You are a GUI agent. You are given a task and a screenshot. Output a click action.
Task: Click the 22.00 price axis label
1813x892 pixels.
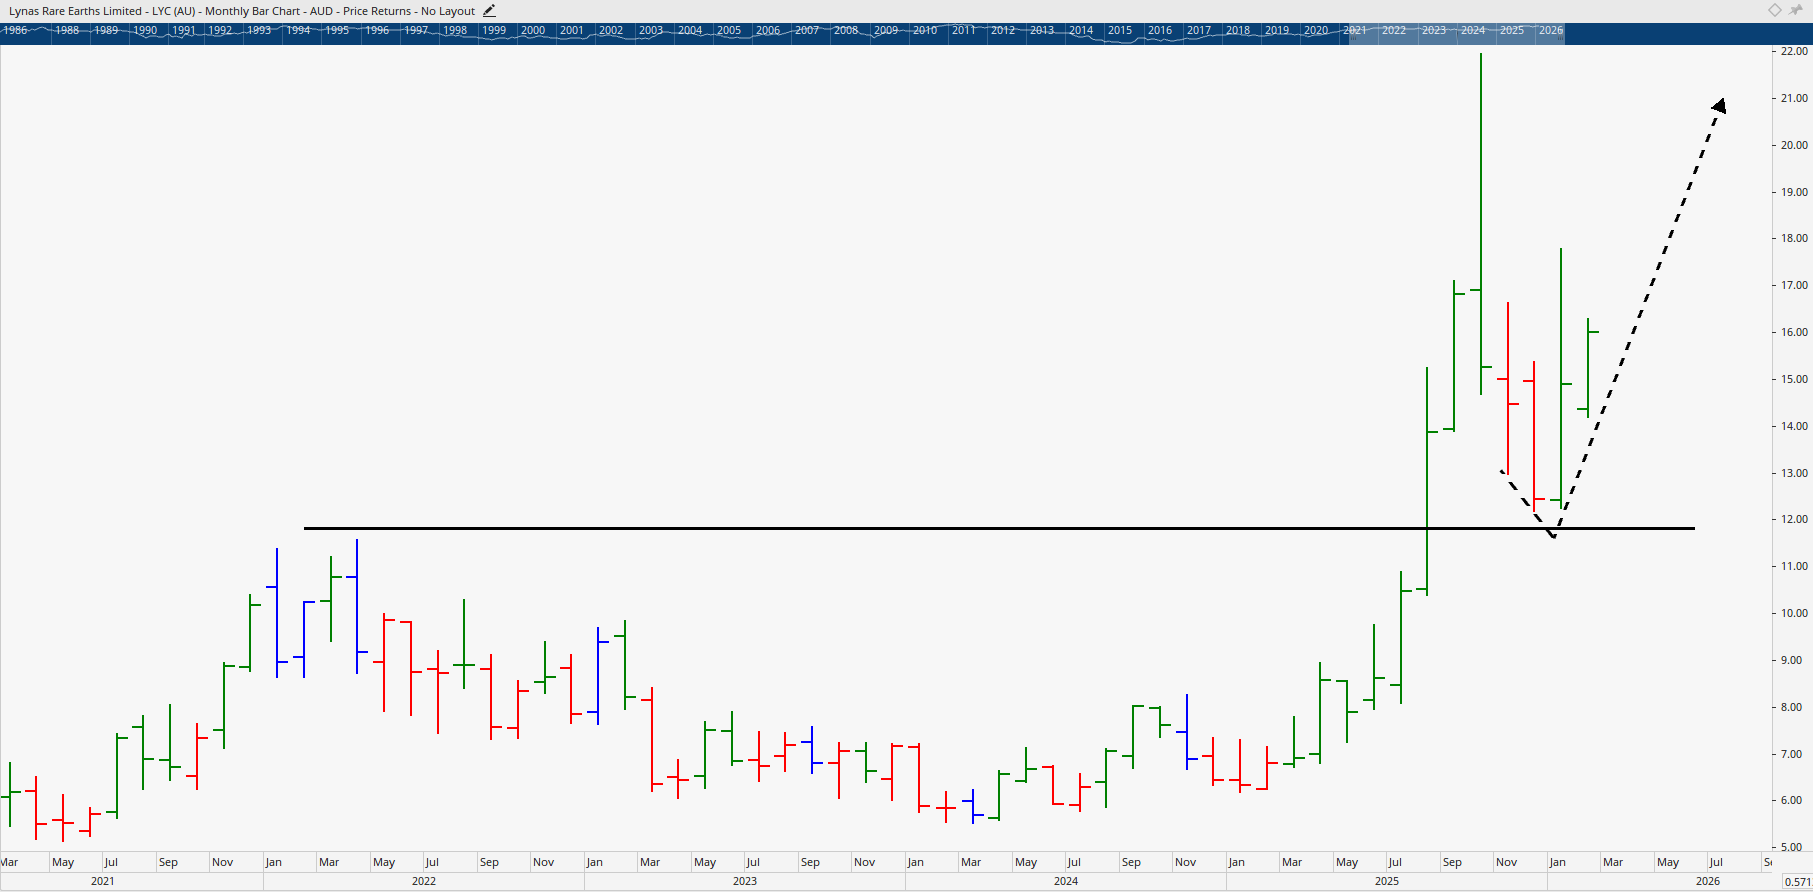click(x=1794, y=51)
